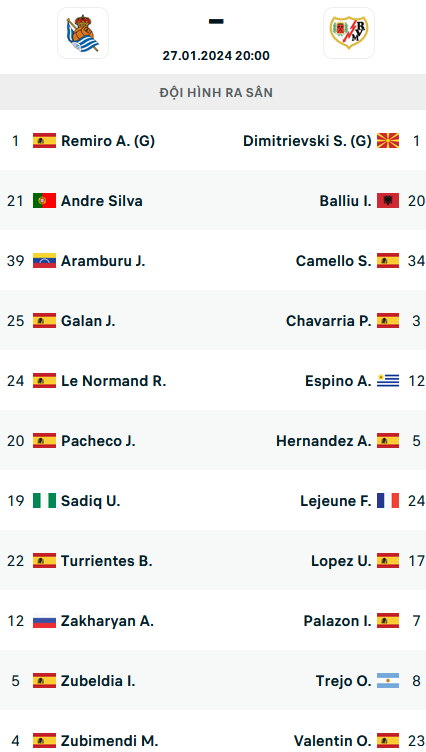Open player Chavarria P.
This screenshot has width=426, height=752.
(329, 321)
